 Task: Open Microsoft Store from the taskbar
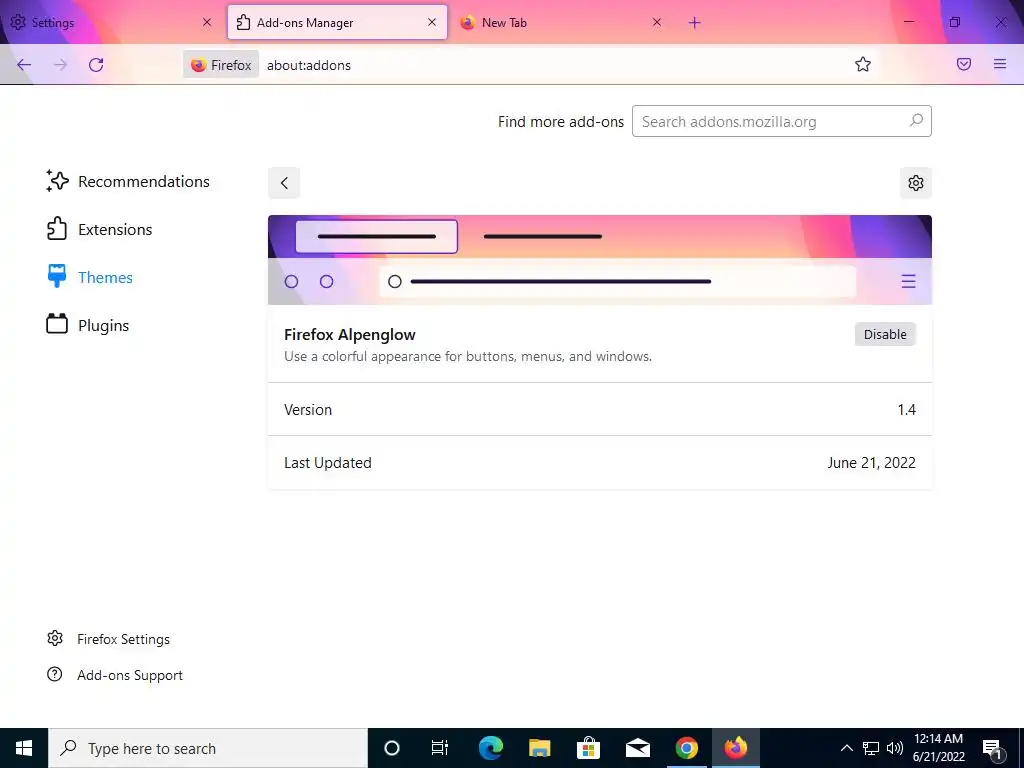click(588, 748)
